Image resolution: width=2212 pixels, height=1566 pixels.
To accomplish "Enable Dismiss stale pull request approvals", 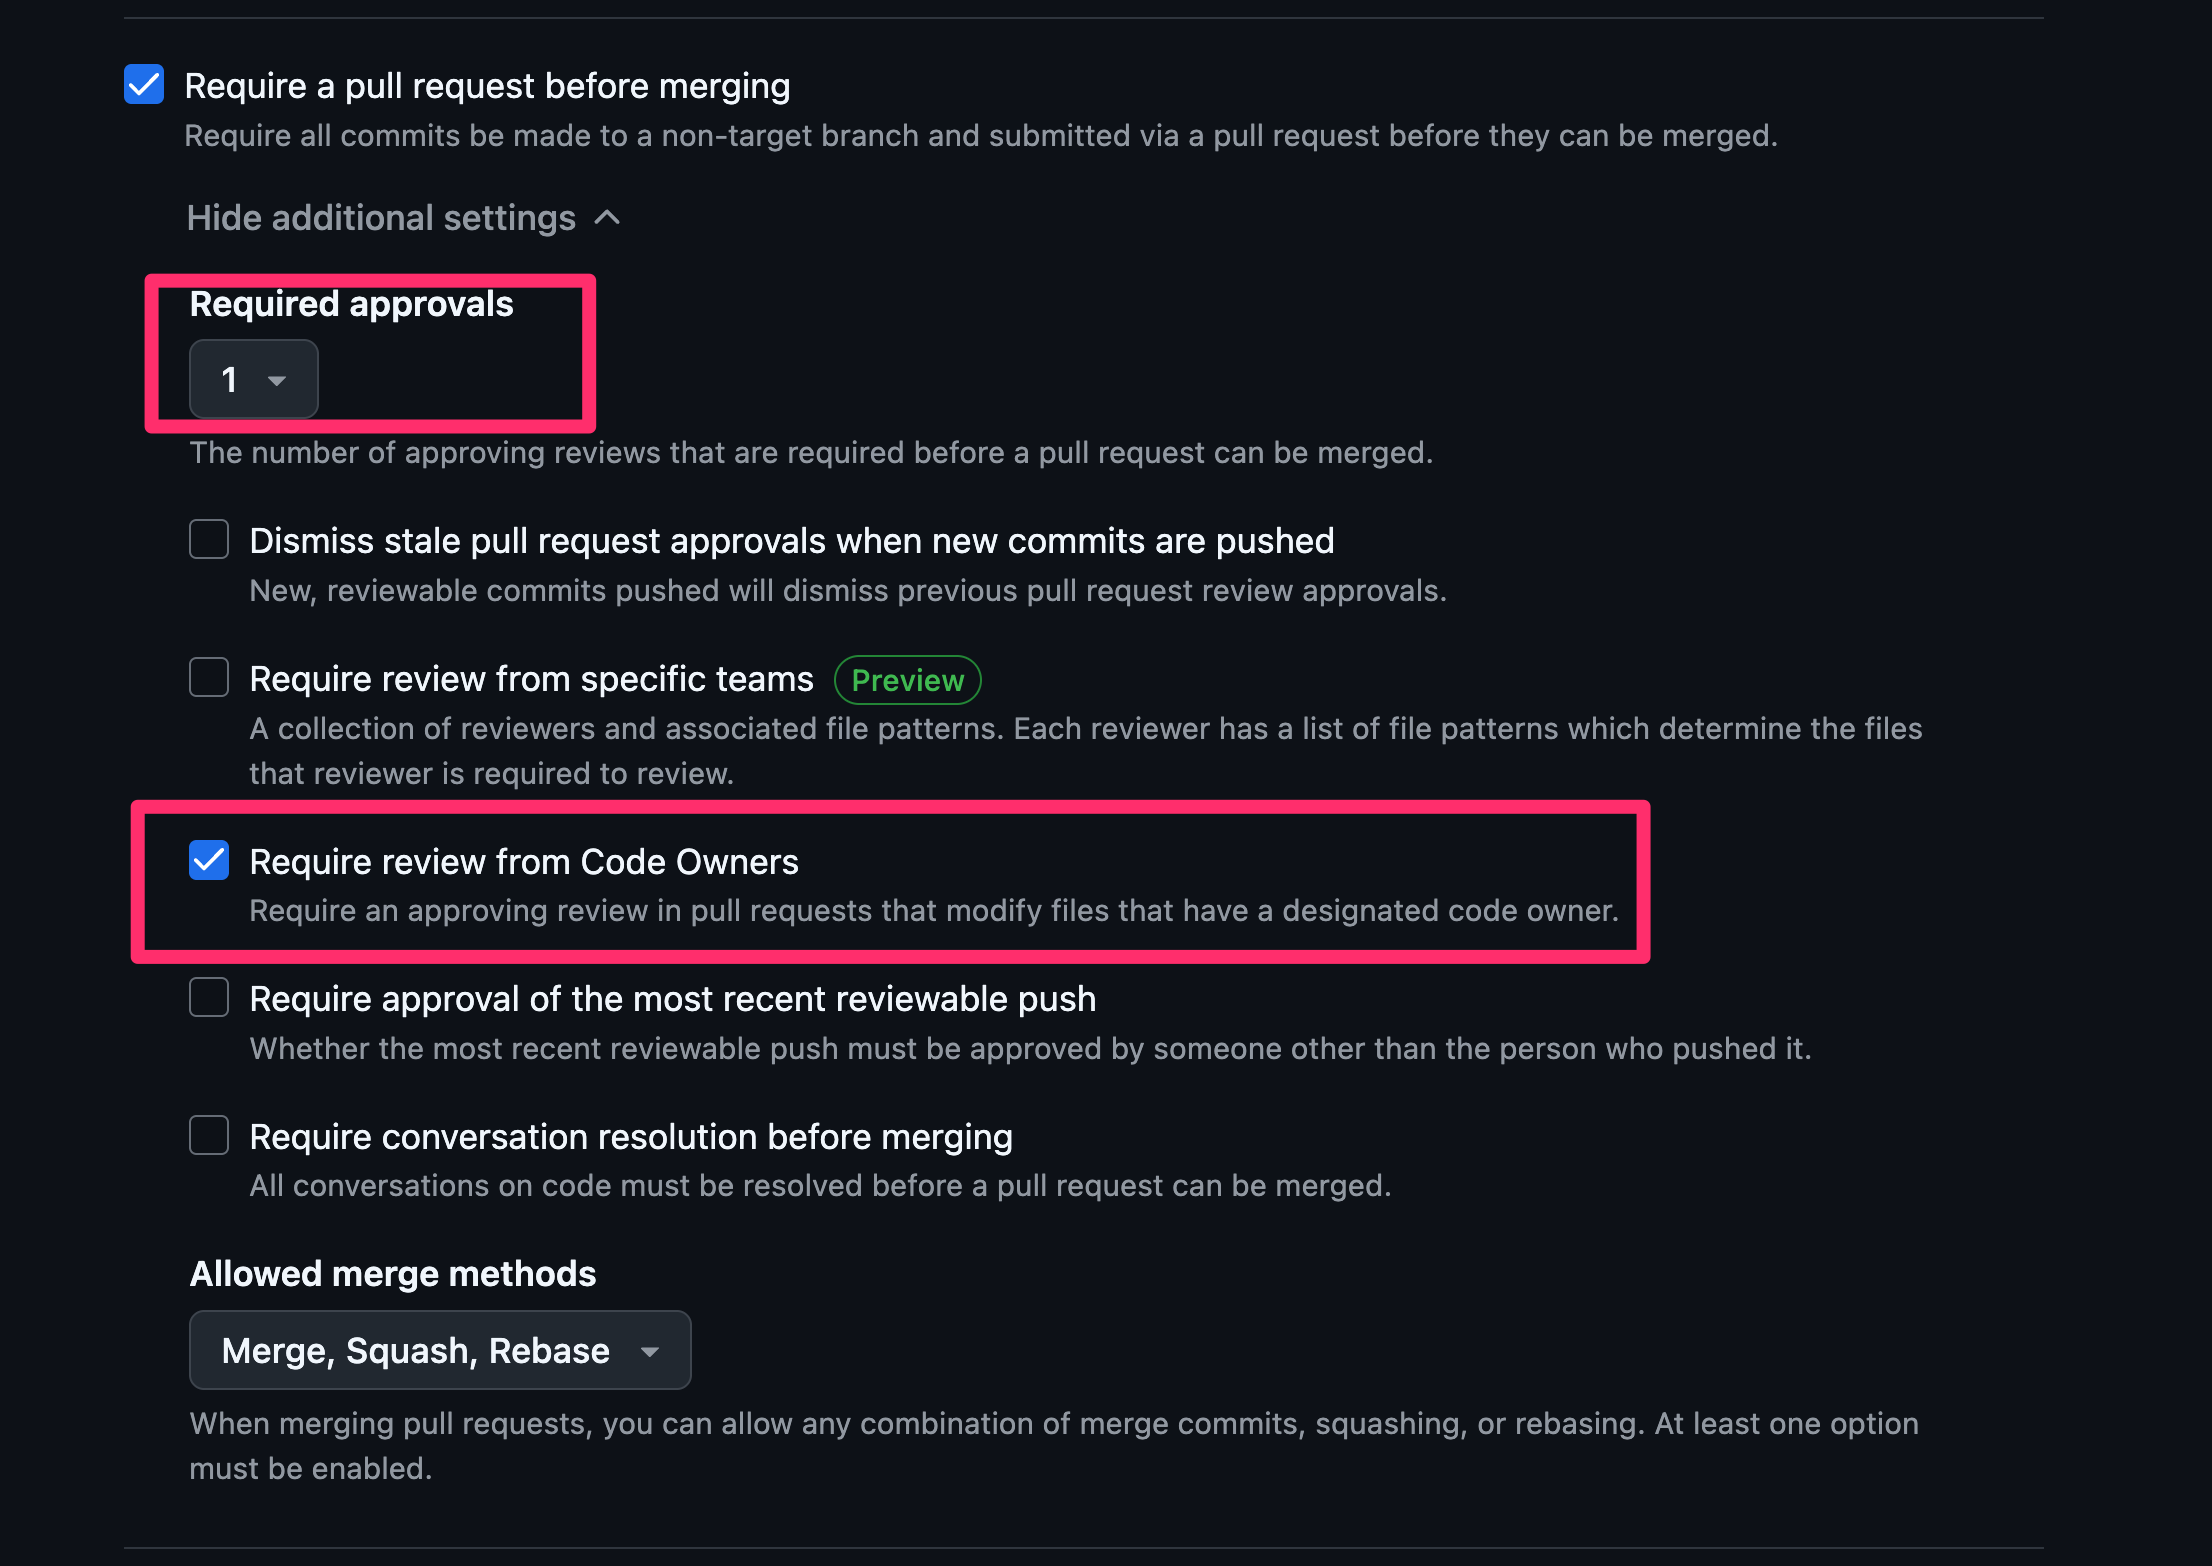I will click(209, 539).
